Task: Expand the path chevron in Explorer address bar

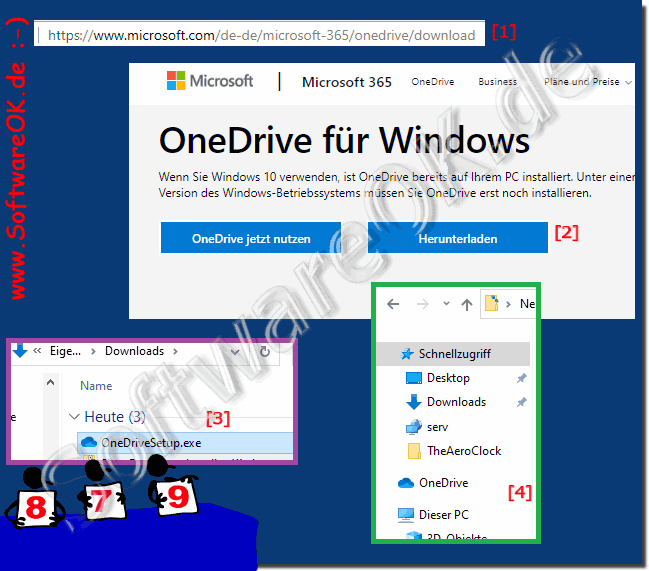Action: [x=508, y=305]
